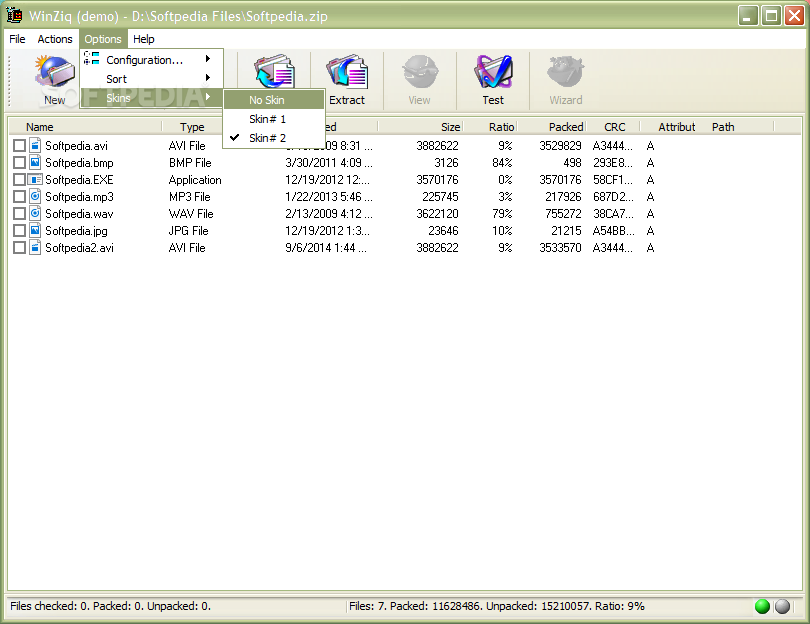Open the Options menu
The height and width of the screenshot is (624, 810).
point(103,39)
